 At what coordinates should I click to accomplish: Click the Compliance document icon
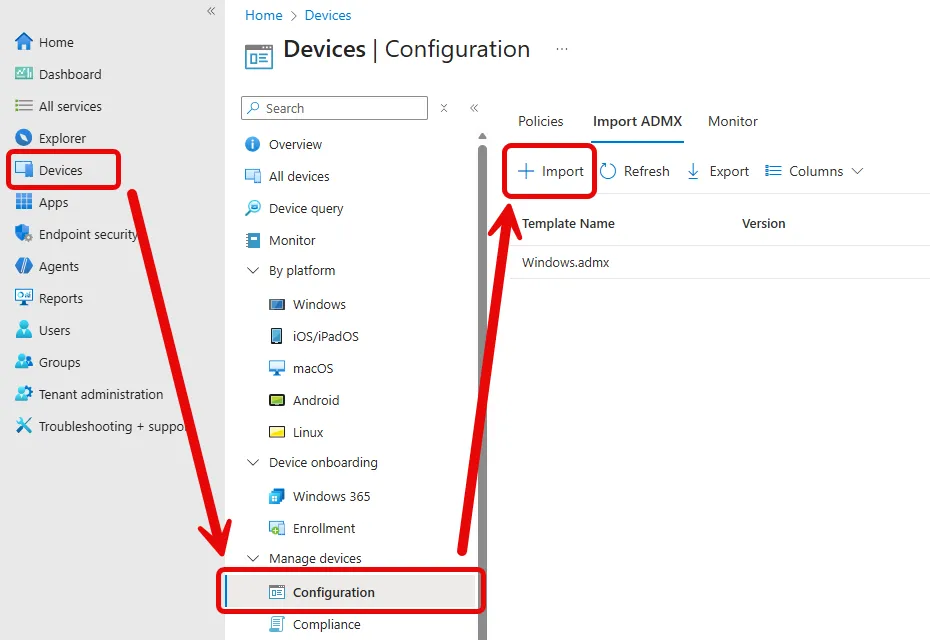pyautogui.click(x=277, y=624)
